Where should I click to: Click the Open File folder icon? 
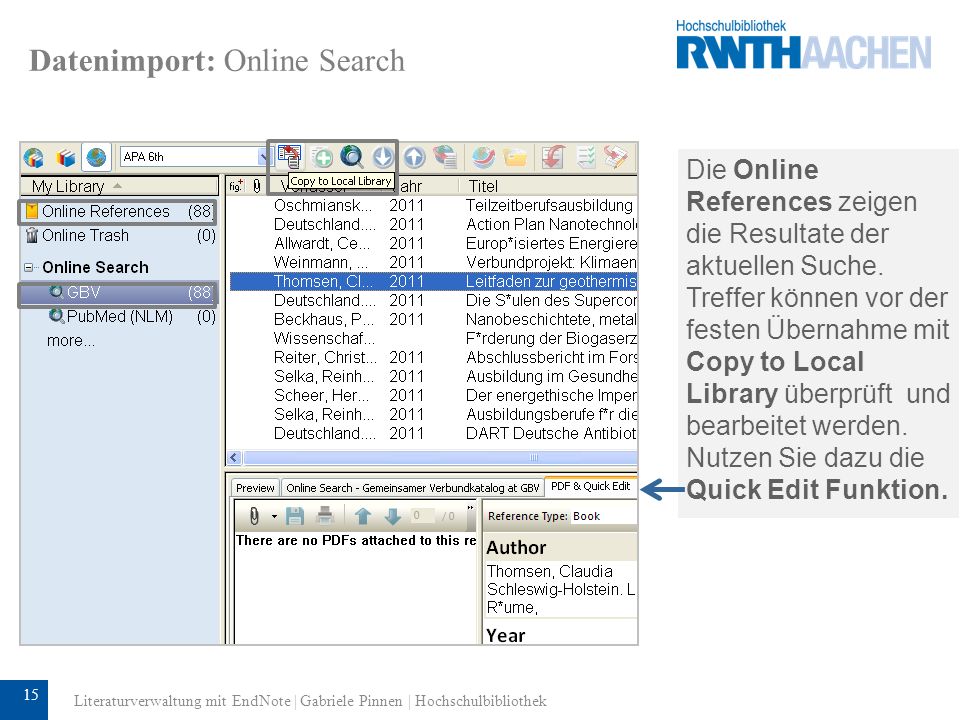(x=515, y=157)
